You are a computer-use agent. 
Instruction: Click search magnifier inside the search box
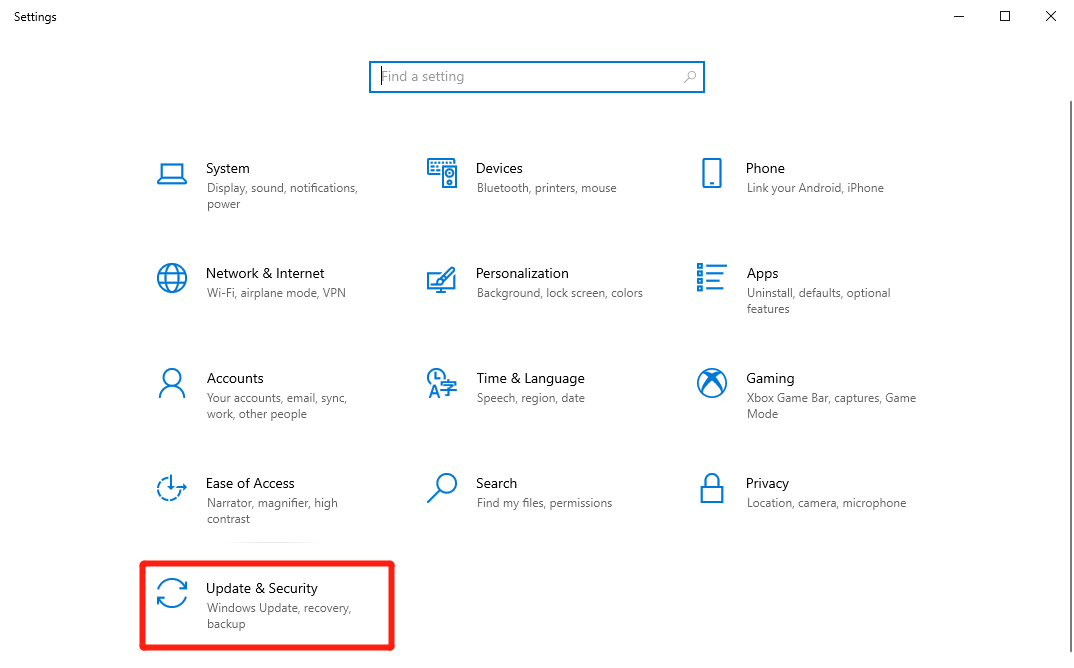click(x=689, y=77)
